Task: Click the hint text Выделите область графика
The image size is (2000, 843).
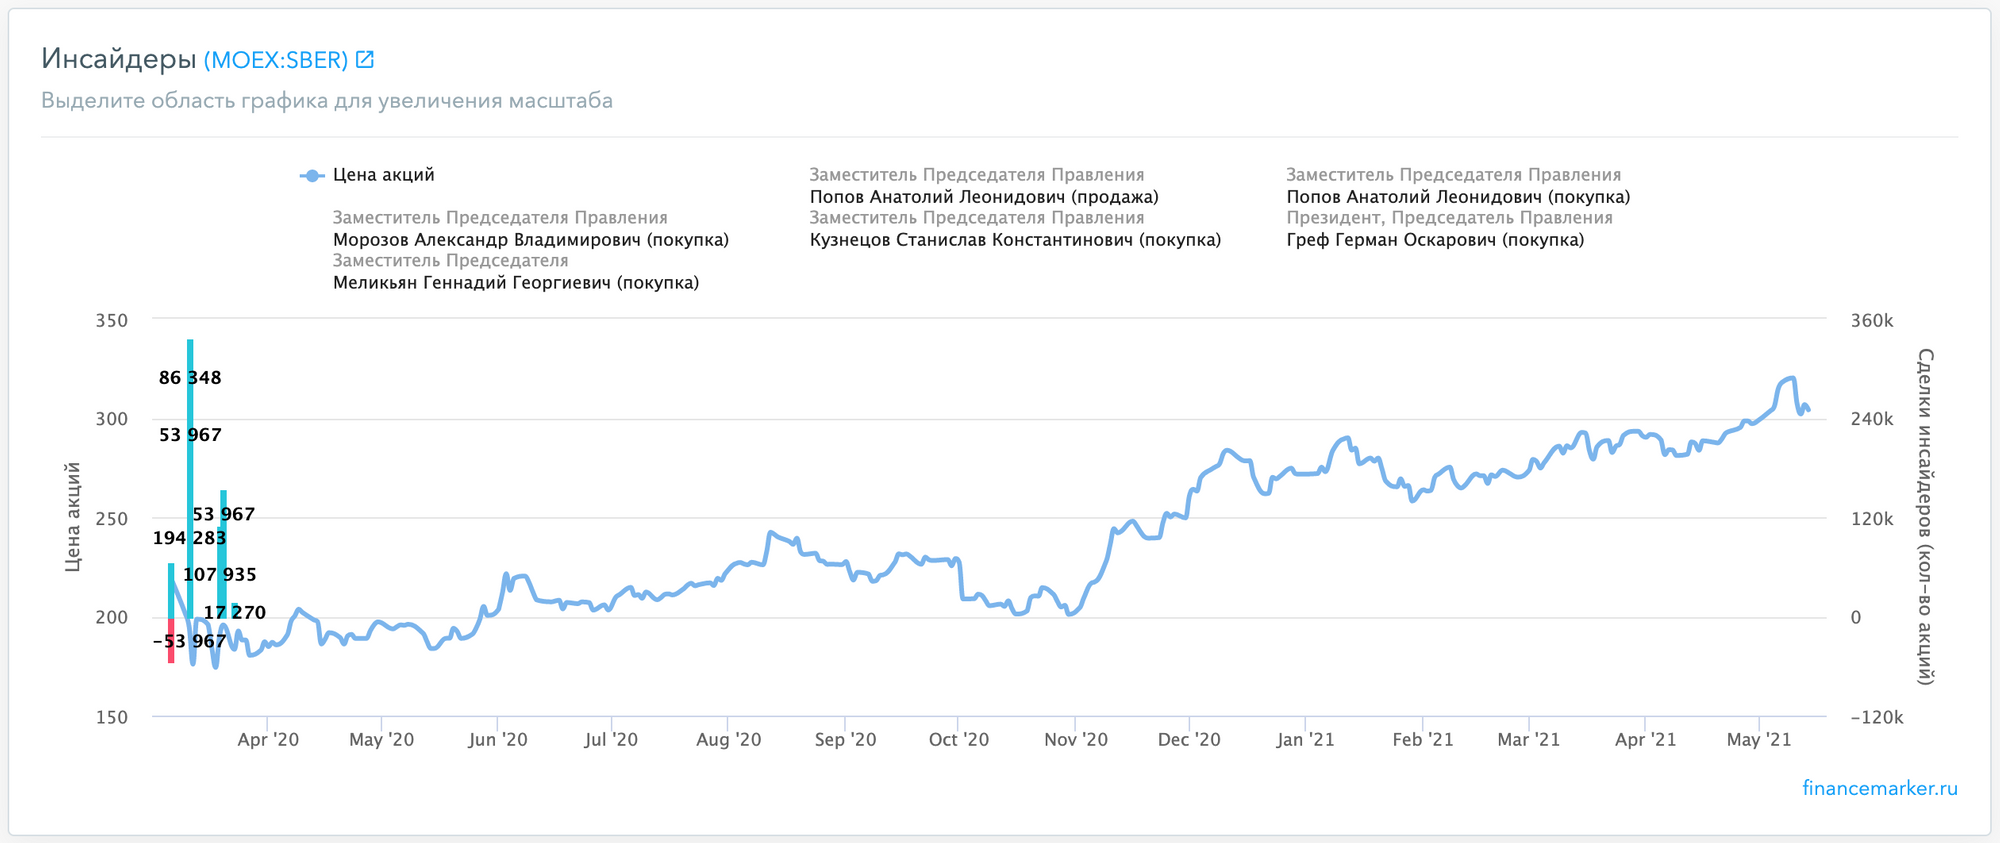Action: point(327,101)
